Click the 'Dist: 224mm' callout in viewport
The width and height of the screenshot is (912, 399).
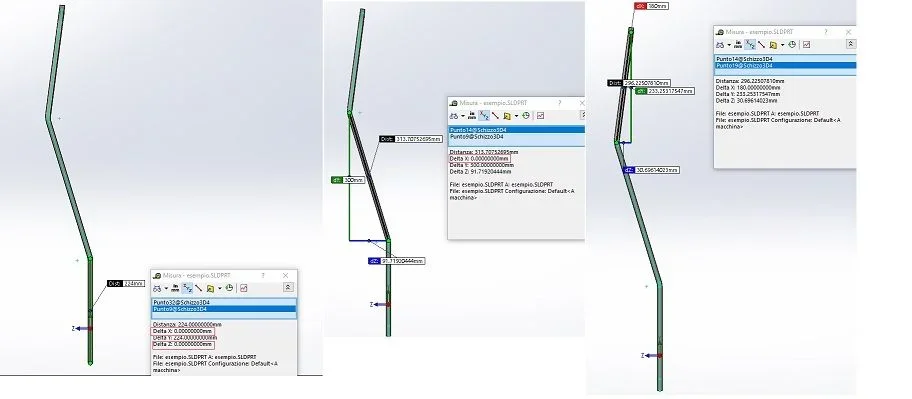[126, 284]
